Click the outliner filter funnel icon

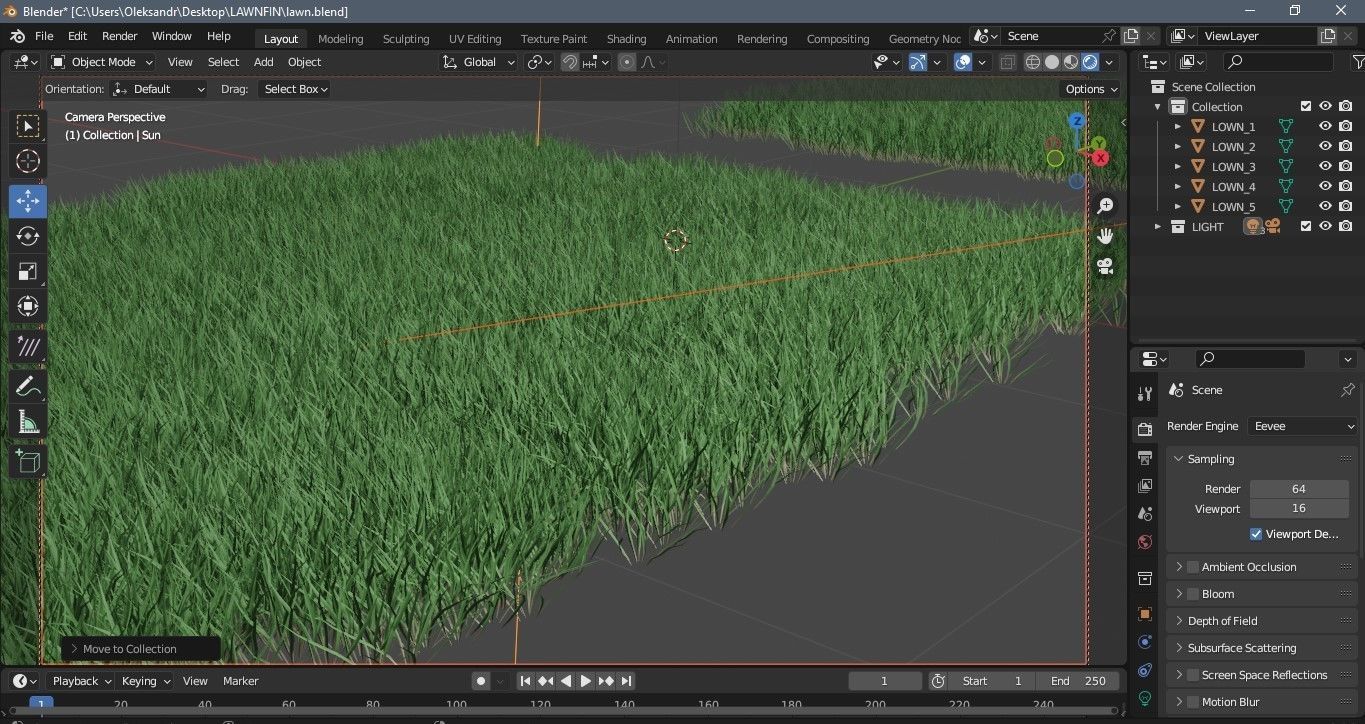(1357, 62)
